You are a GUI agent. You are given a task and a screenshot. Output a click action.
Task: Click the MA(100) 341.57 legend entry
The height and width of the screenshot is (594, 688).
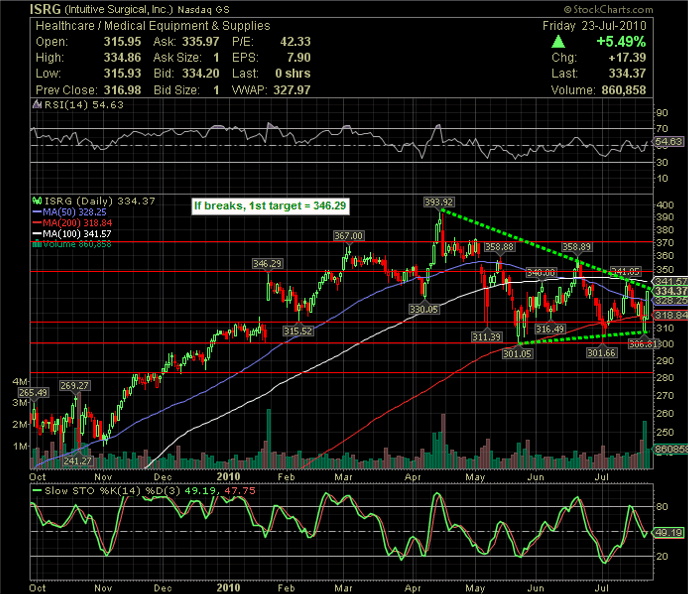coord(72,234)
